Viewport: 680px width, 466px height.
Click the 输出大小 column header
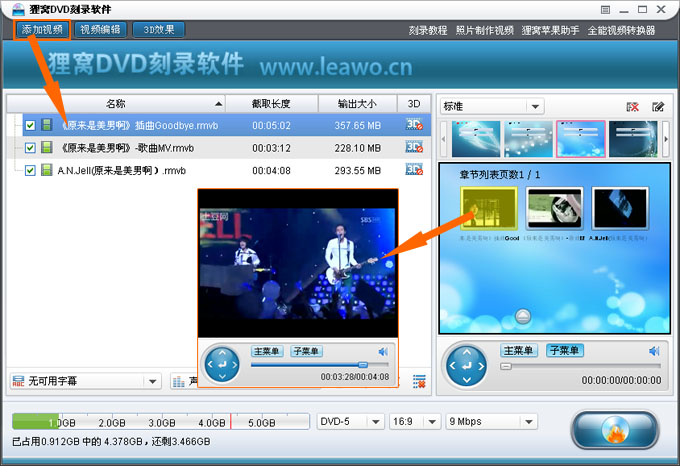coord(357,104)
